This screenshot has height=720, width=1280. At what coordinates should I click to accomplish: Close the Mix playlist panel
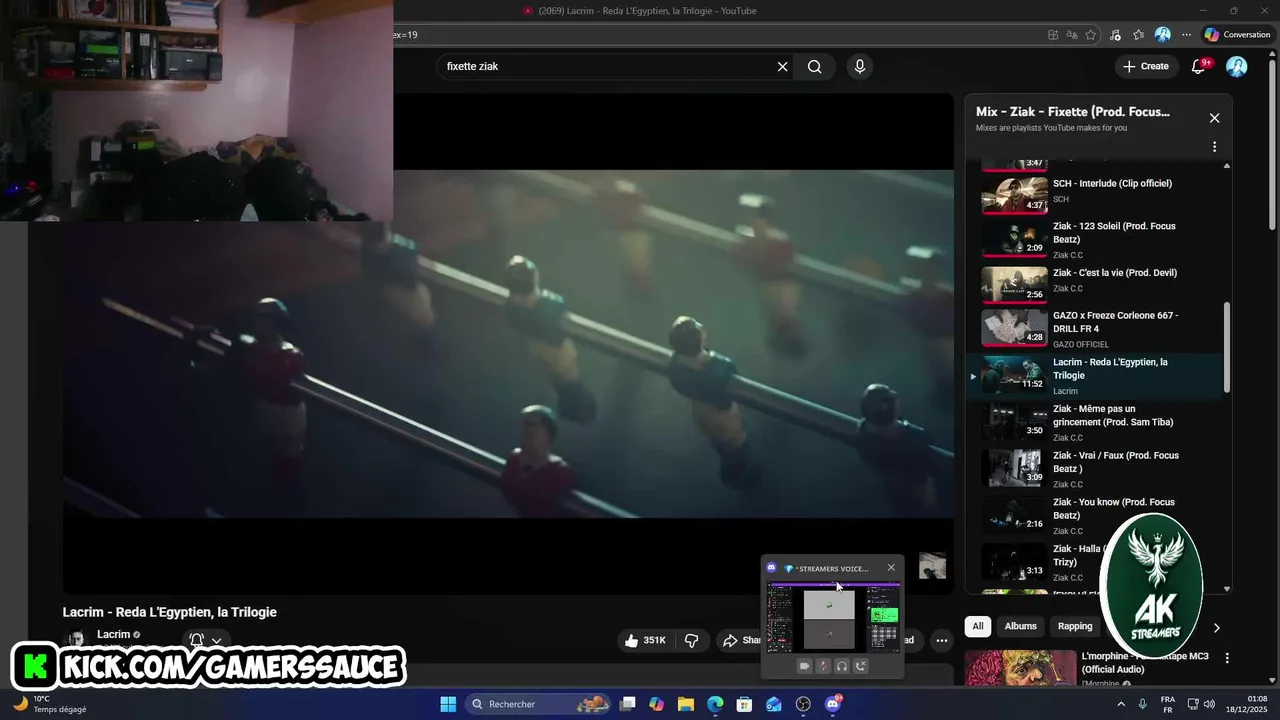tap(1214, 118)
